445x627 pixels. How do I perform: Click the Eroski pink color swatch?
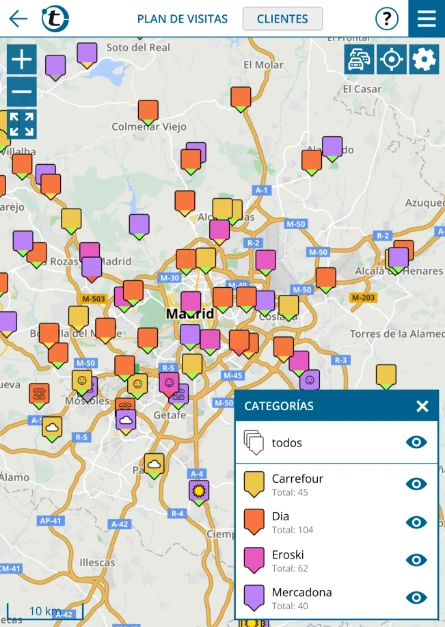254,560
